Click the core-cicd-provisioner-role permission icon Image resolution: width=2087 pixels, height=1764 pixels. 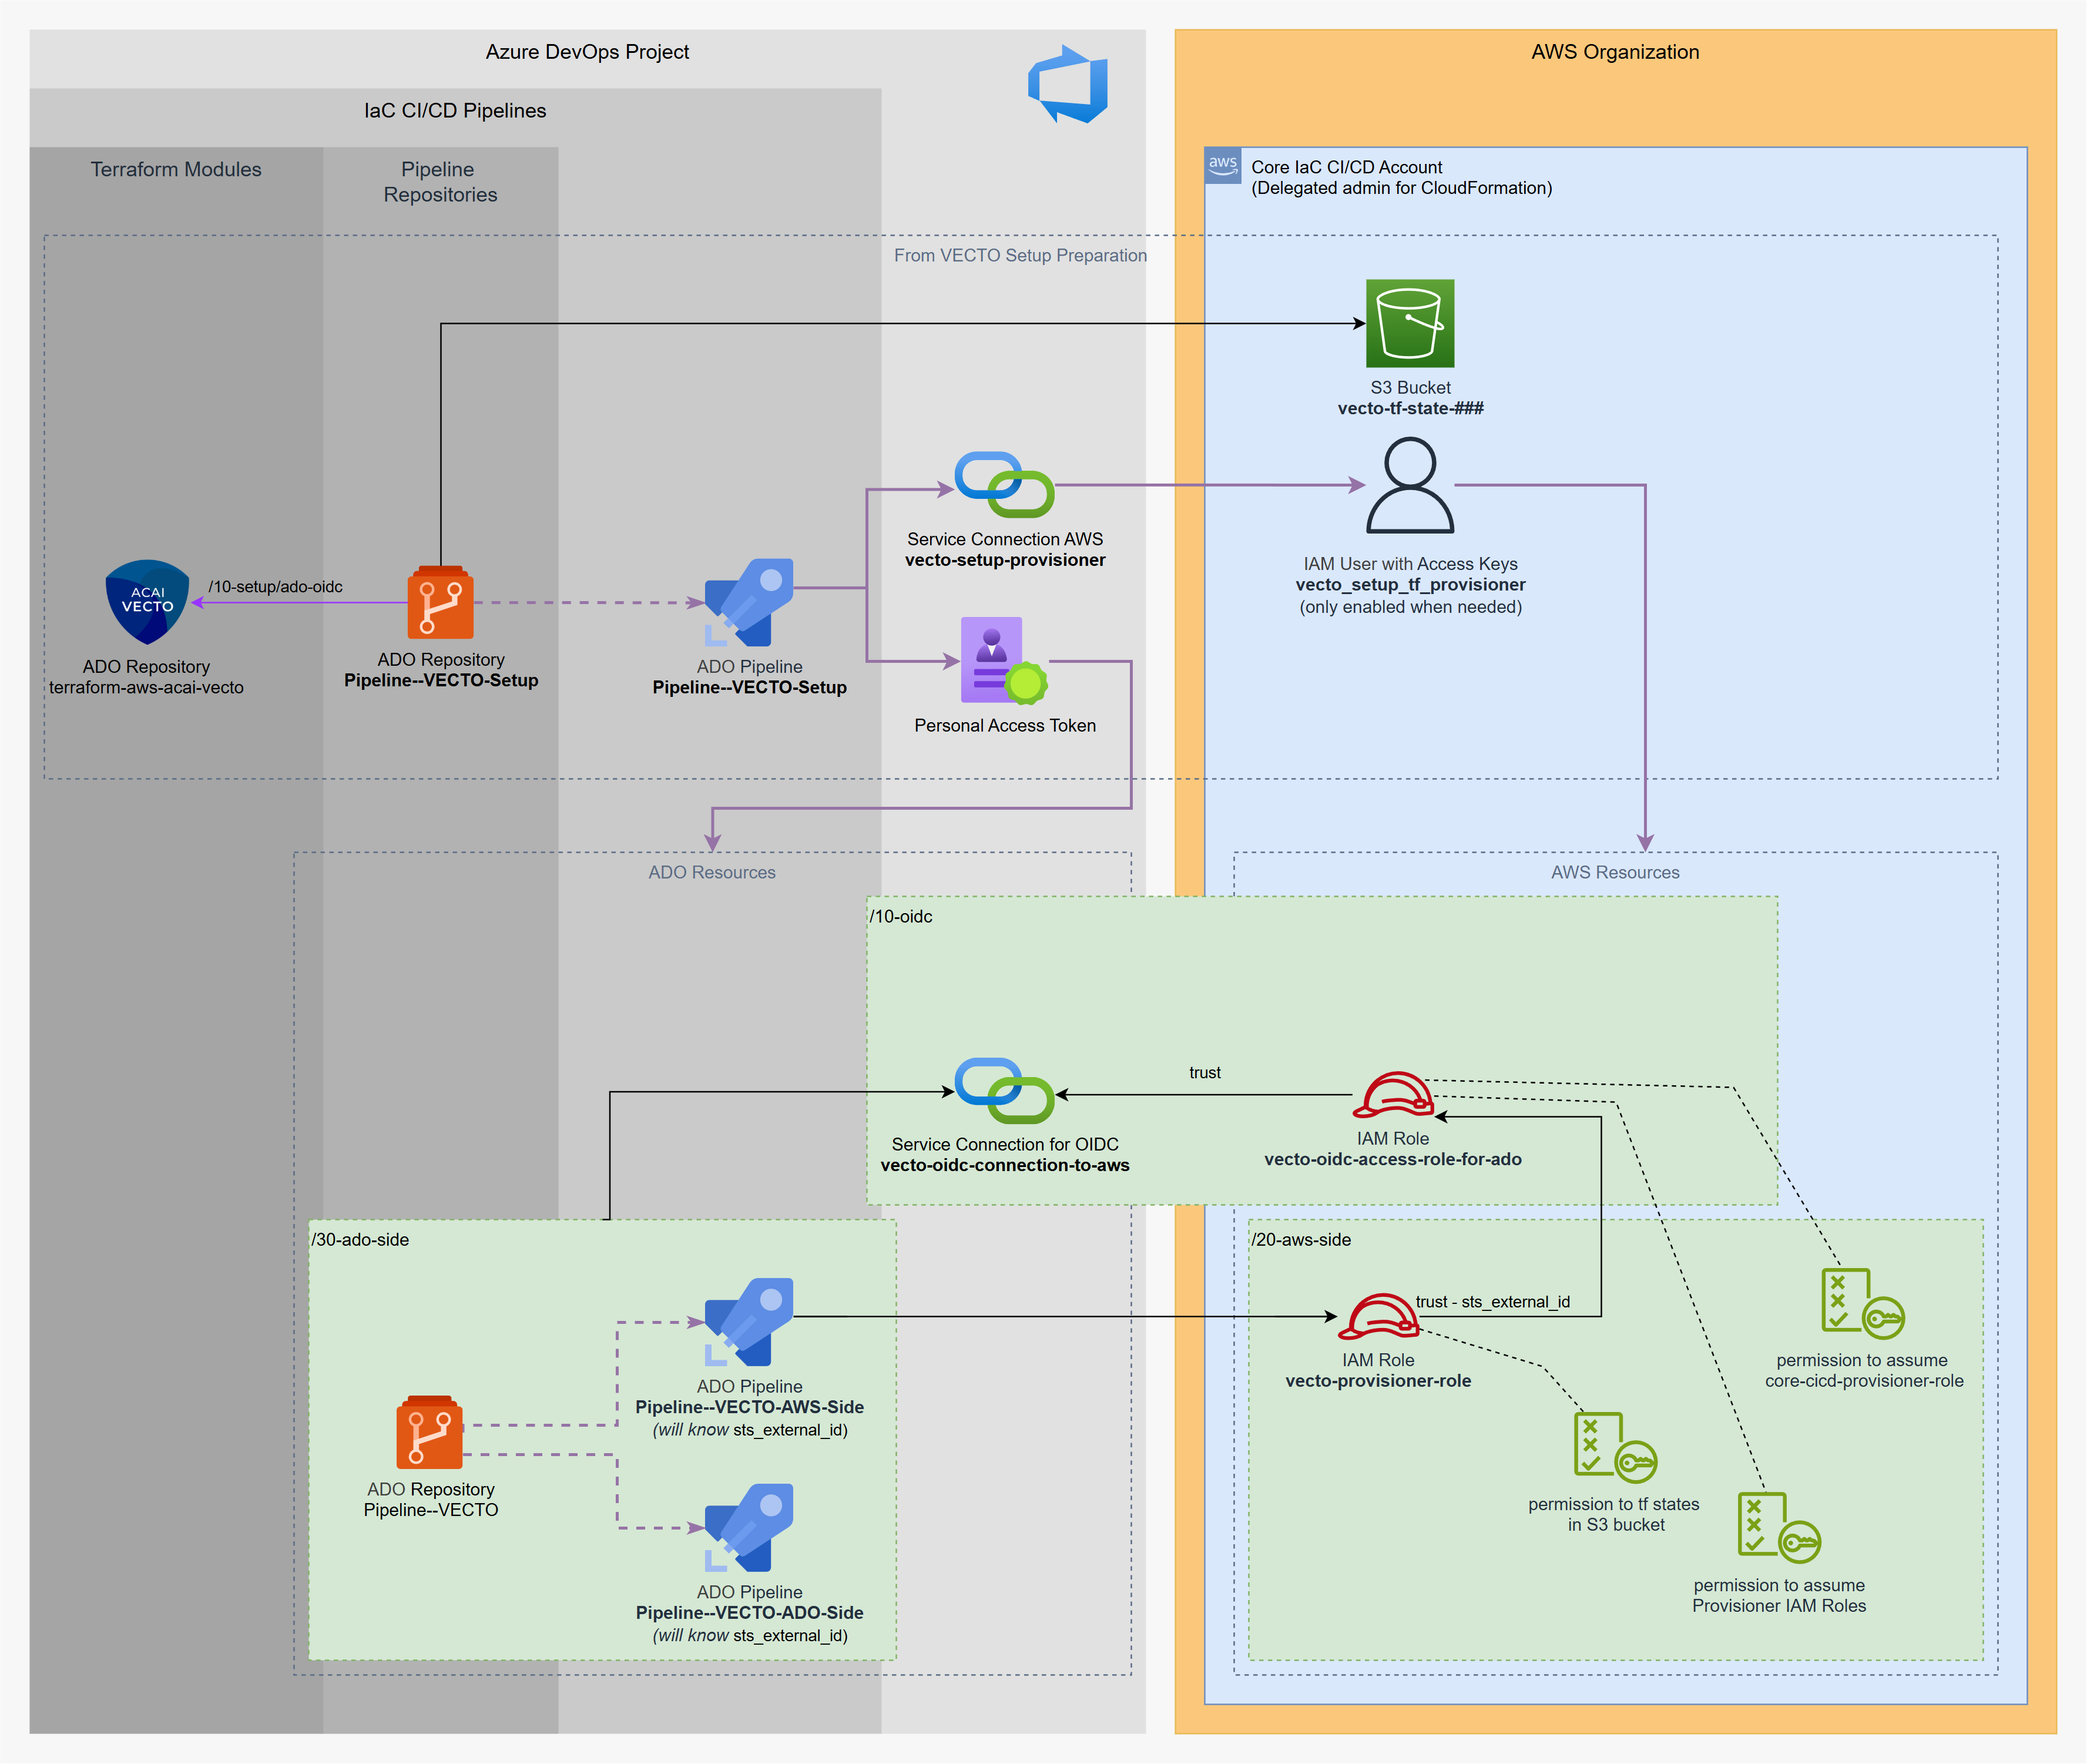[x=1863, y=1304]
